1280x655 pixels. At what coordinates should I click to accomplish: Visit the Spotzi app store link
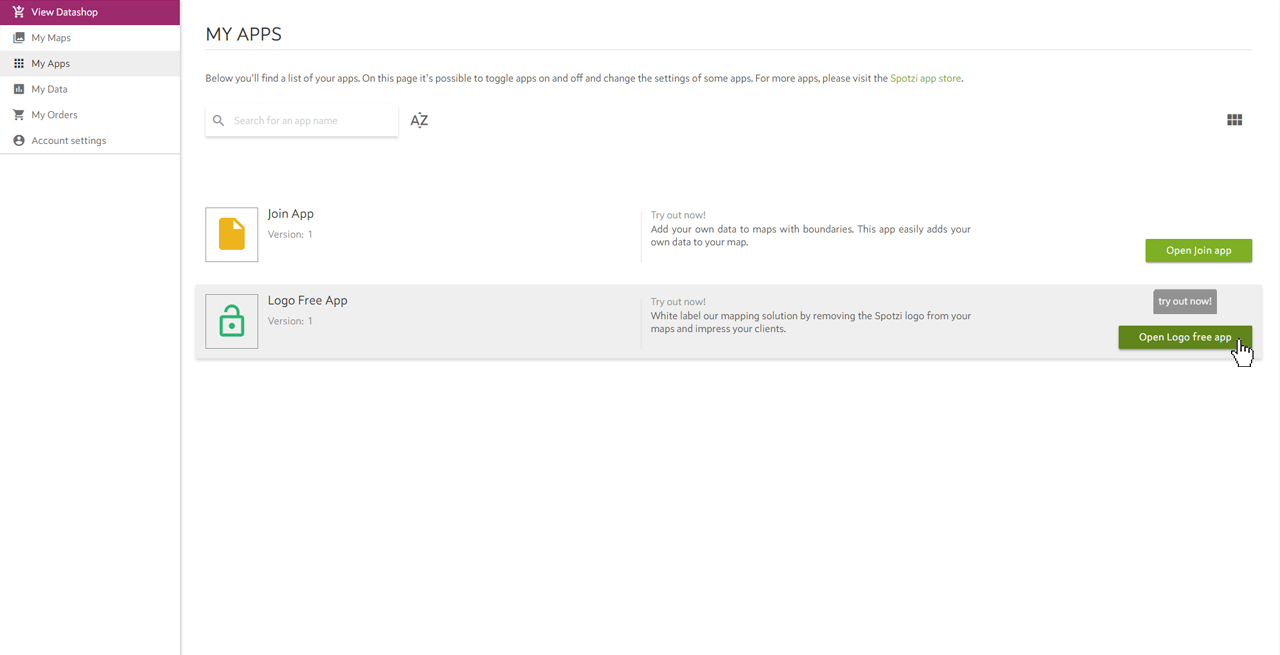click(926, 78)
